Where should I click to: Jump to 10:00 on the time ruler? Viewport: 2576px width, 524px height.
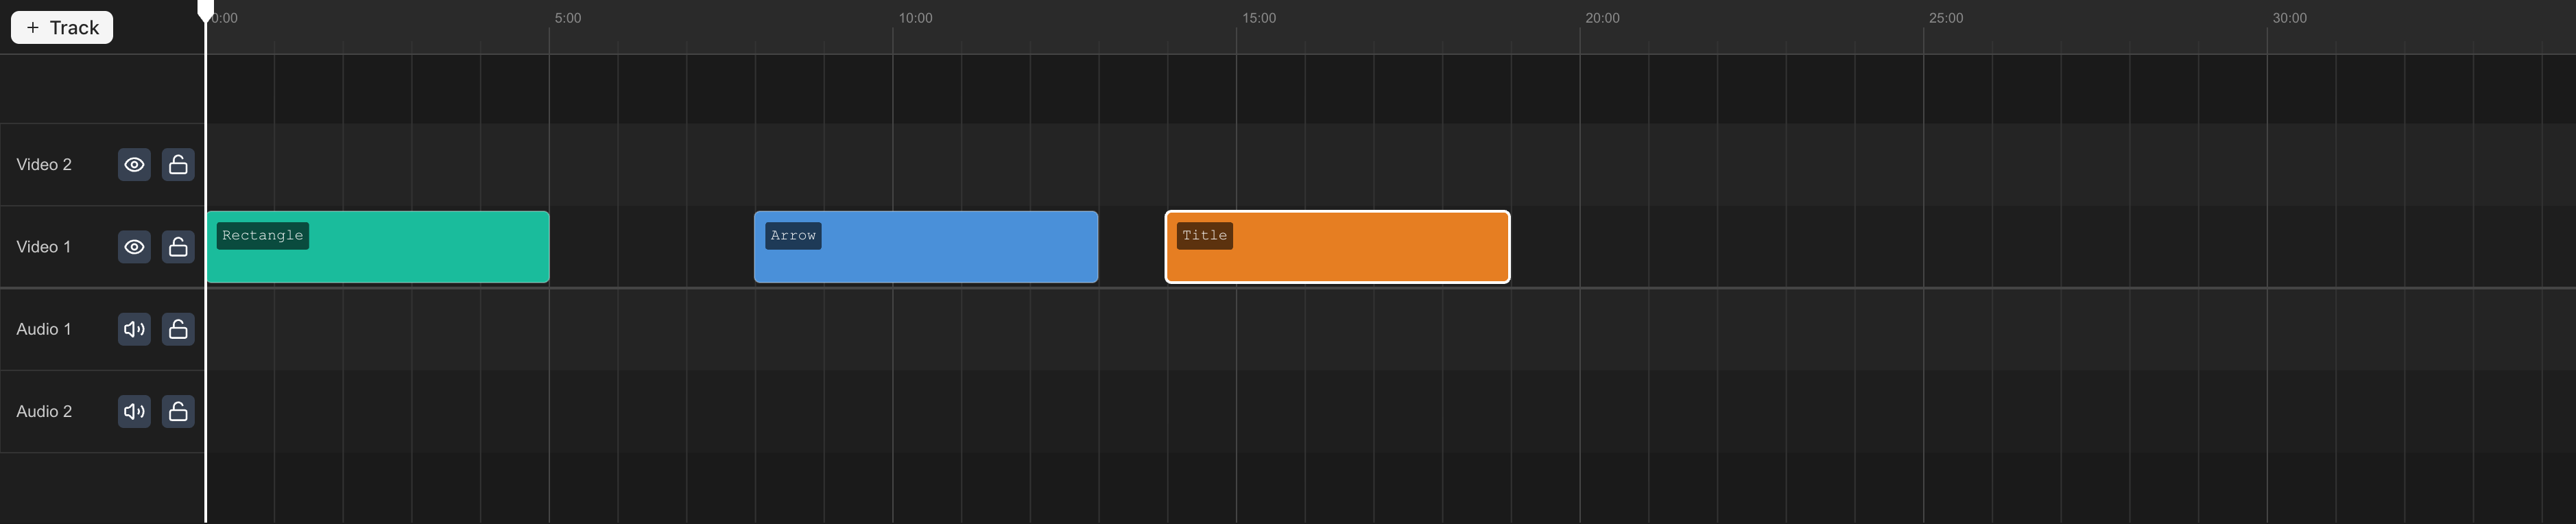pos(893,19)
